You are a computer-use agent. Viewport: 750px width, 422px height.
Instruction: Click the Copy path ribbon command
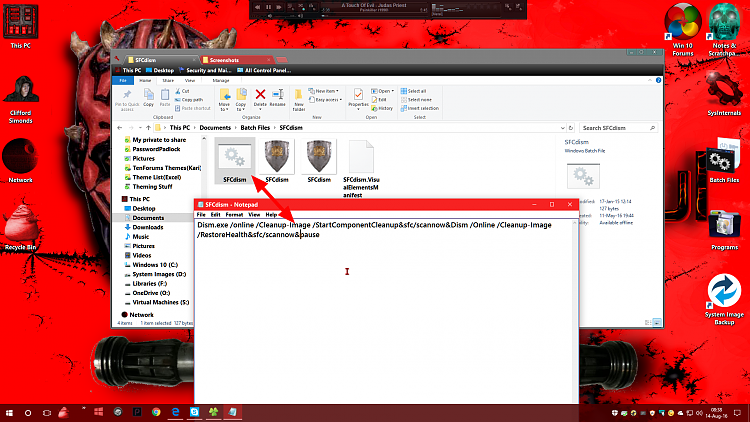(x=189, y=100)
